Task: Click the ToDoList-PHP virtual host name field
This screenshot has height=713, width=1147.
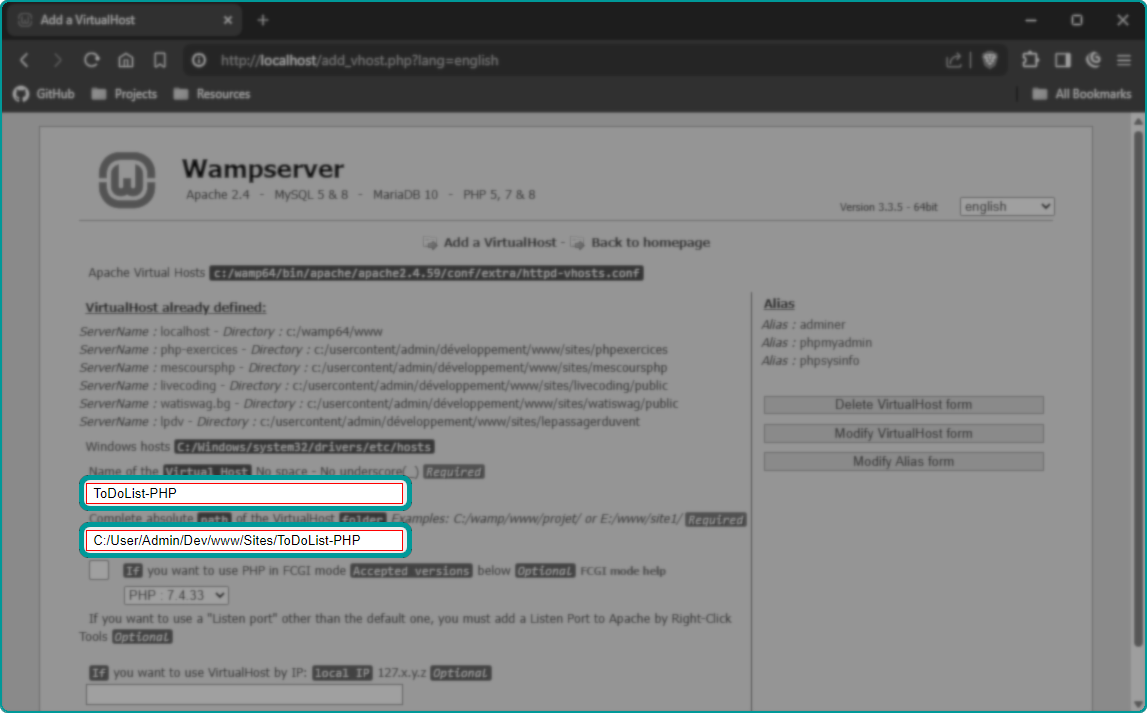Action: [x=244, y=494]
